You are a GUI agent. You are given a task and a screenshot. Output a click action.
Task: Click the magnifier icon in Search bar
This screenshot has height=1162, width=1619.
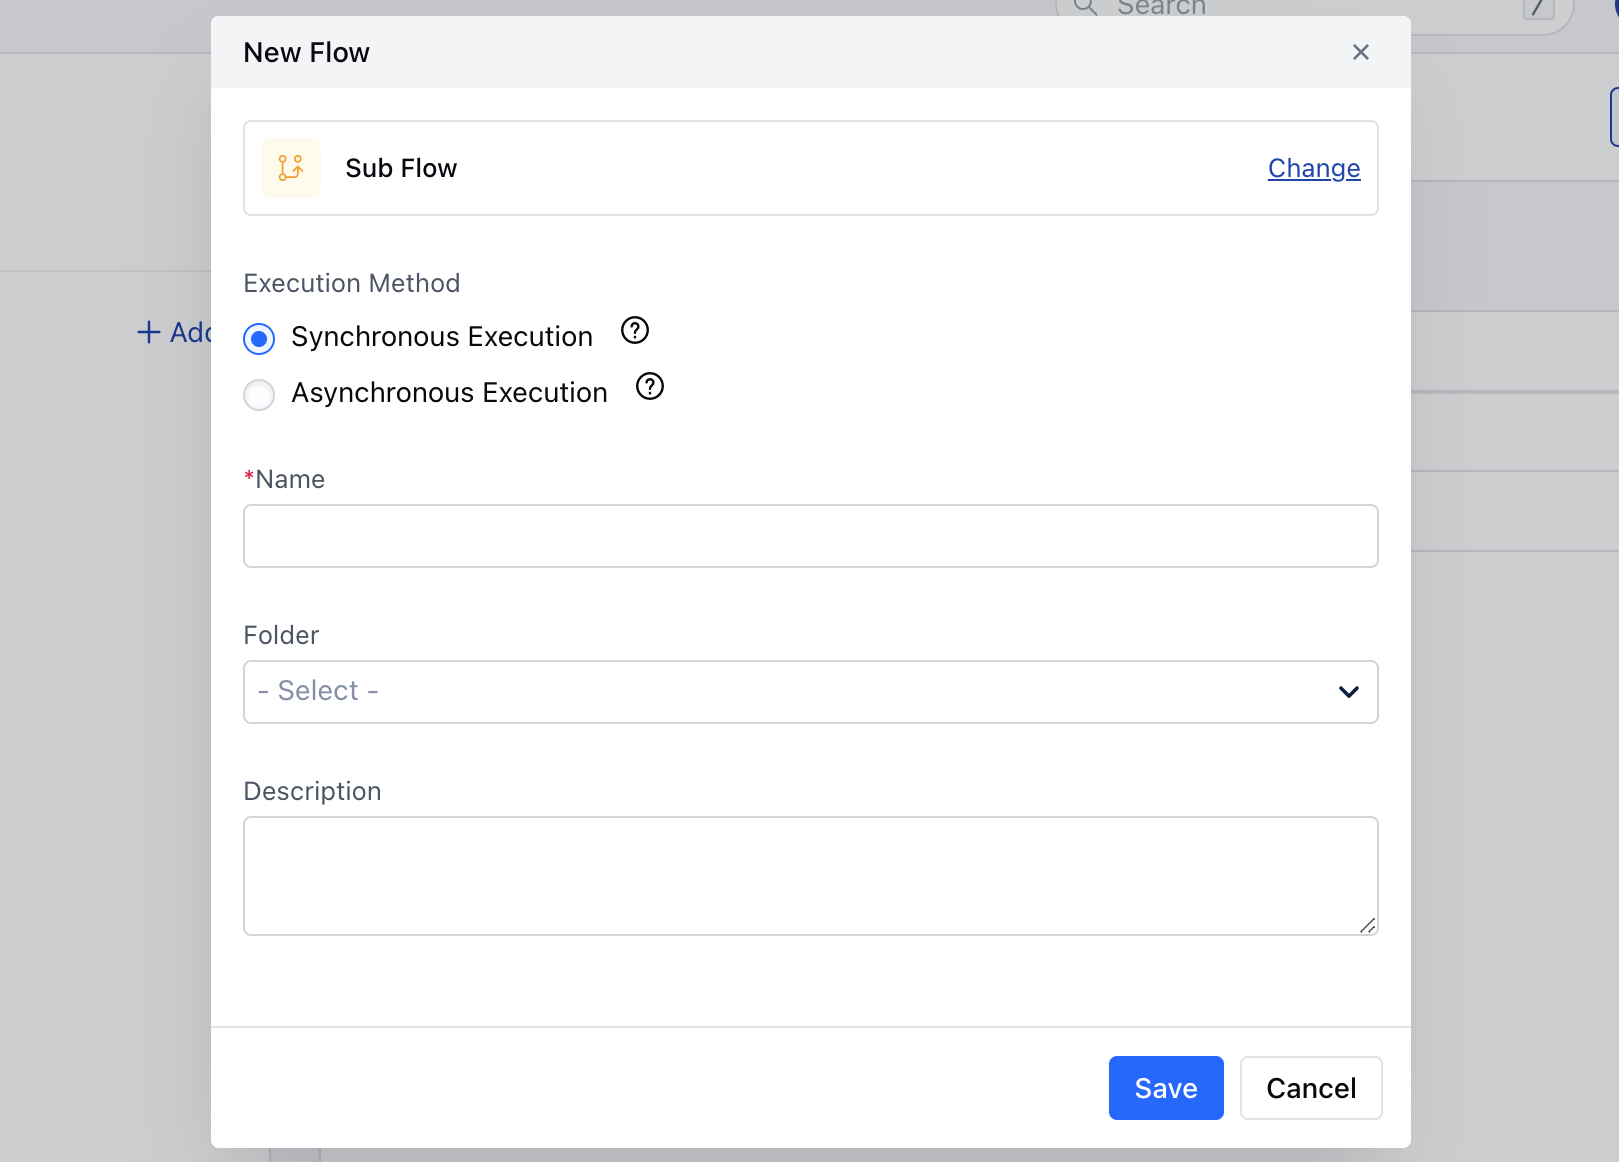pyautogui.click(x=1084, y=7)
